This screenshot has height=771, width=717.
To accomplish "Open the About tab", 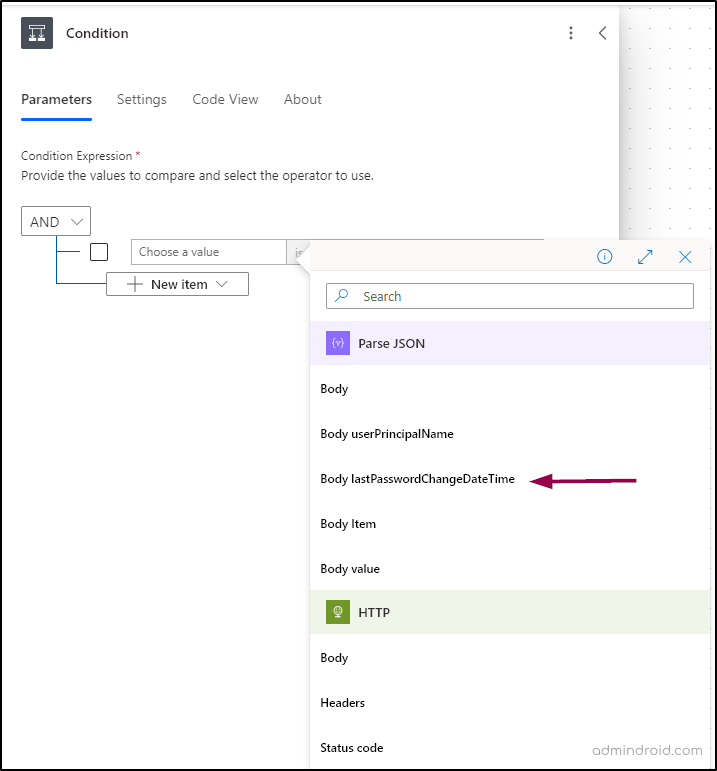I will click(x=302, y=99).
